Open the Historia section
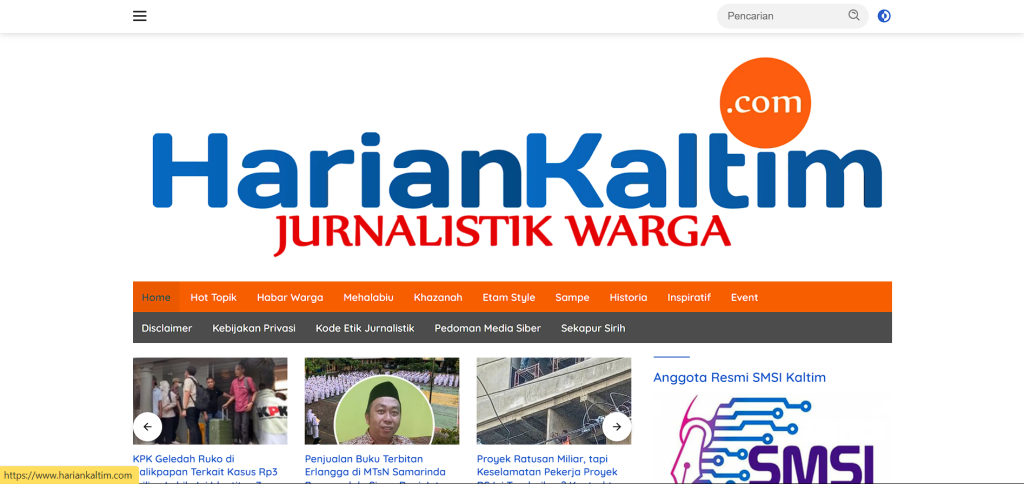Viewport: 1024px width, 484px height. [628, 297]
